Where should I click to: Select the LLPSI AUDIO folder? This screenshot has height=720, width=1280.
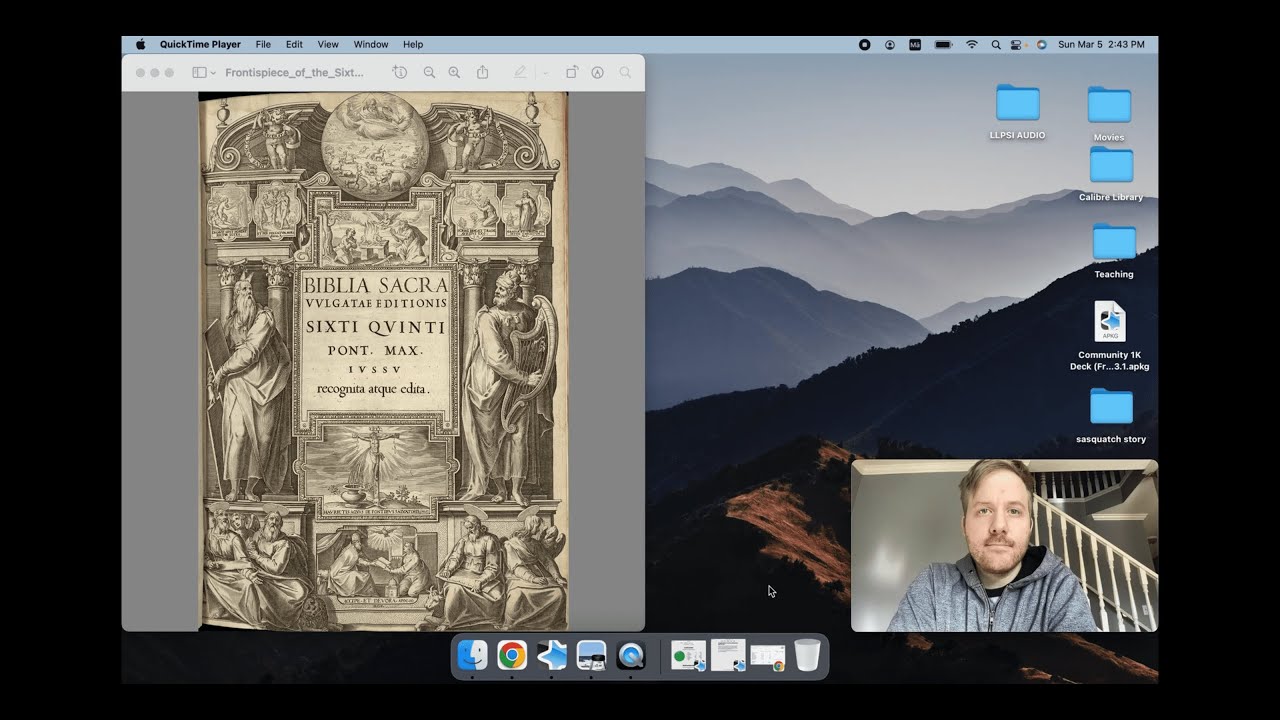[1018, 112]
